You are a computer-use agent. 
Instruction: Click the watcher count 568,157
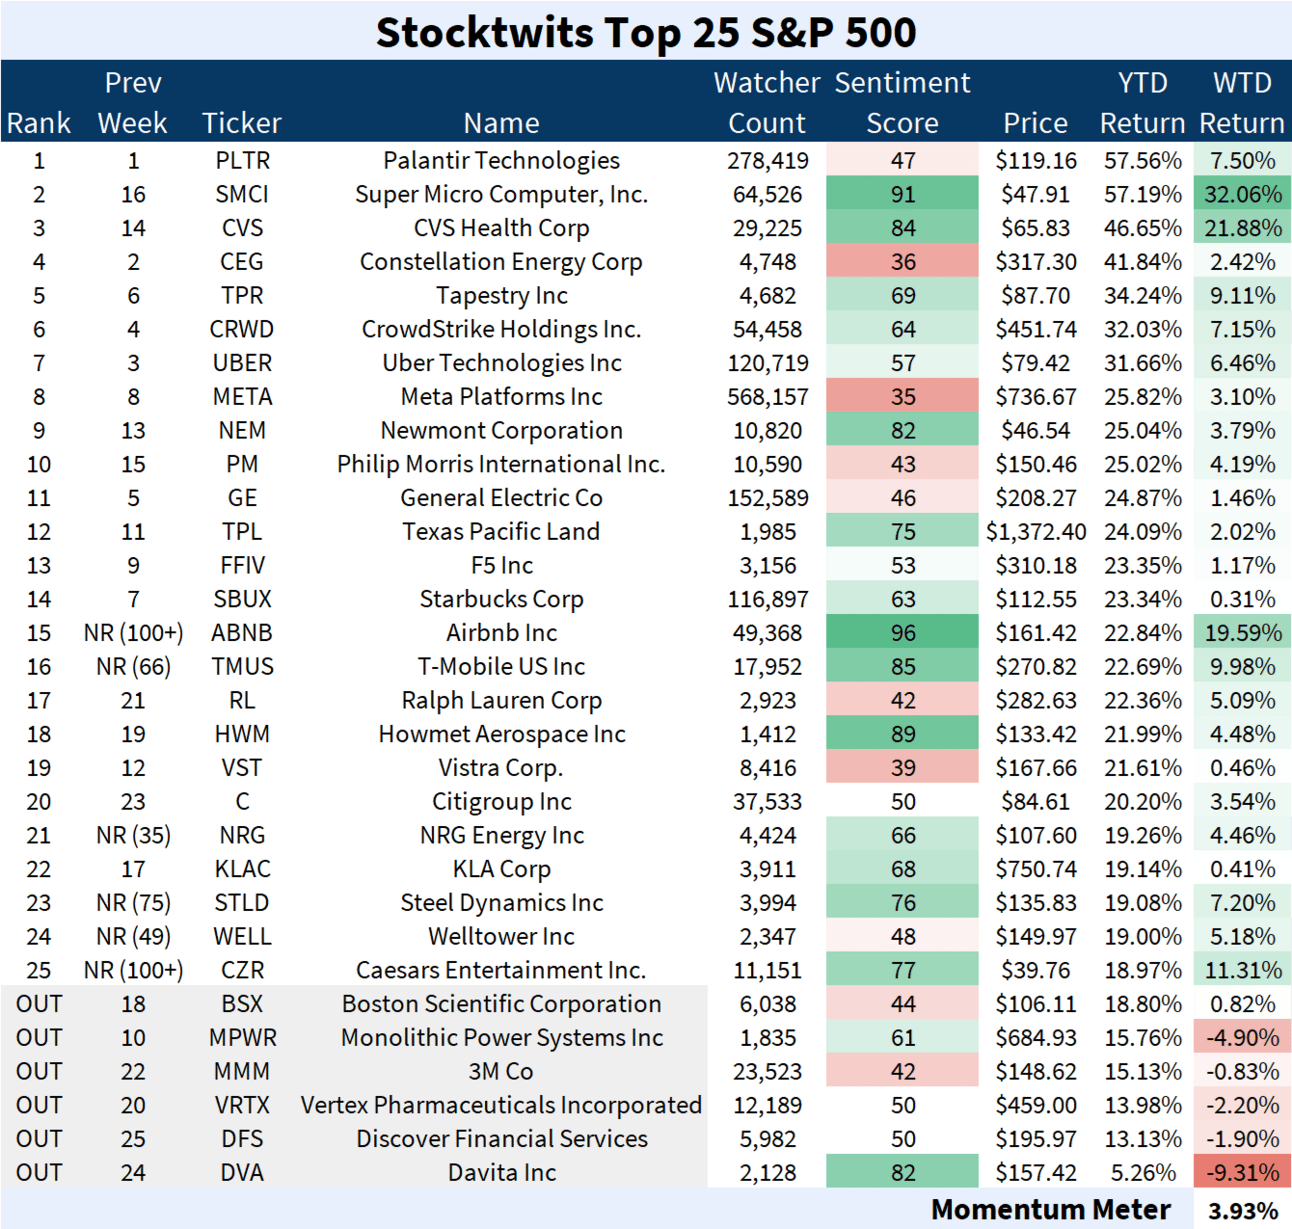[767, 397]
